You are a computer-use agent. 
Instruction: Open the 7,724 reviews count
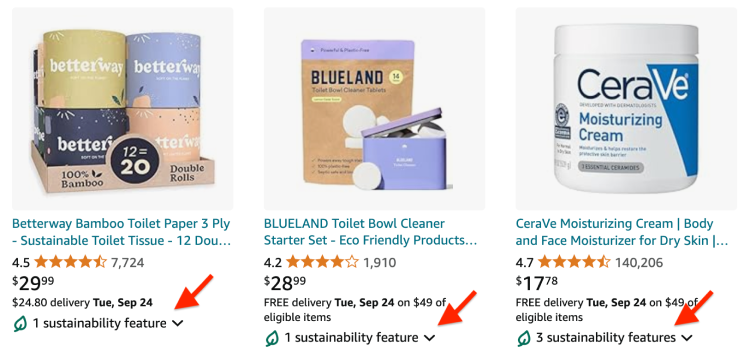coord(127,262)
